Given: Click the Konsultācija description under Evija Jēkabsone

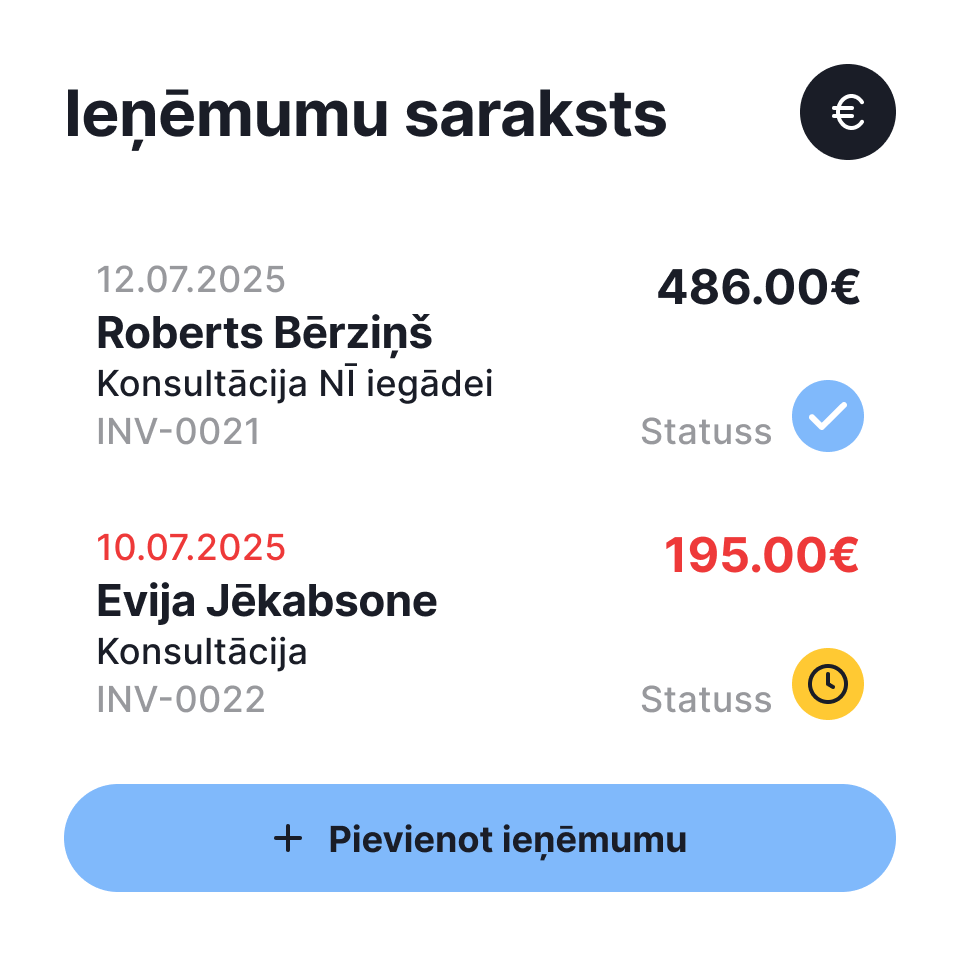Looking at the screenshot, I should coord(202,652).
